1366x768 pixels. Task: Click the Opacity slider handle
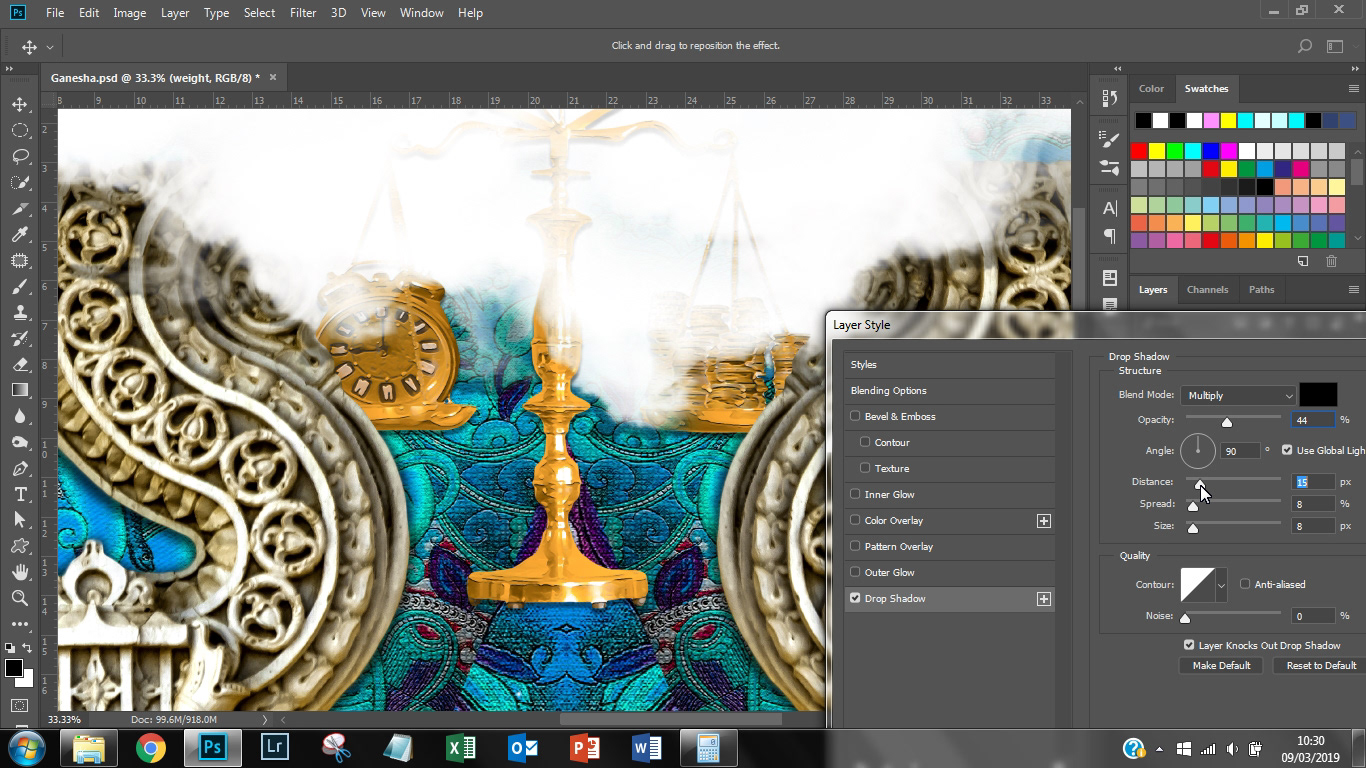click(1227, 422)
